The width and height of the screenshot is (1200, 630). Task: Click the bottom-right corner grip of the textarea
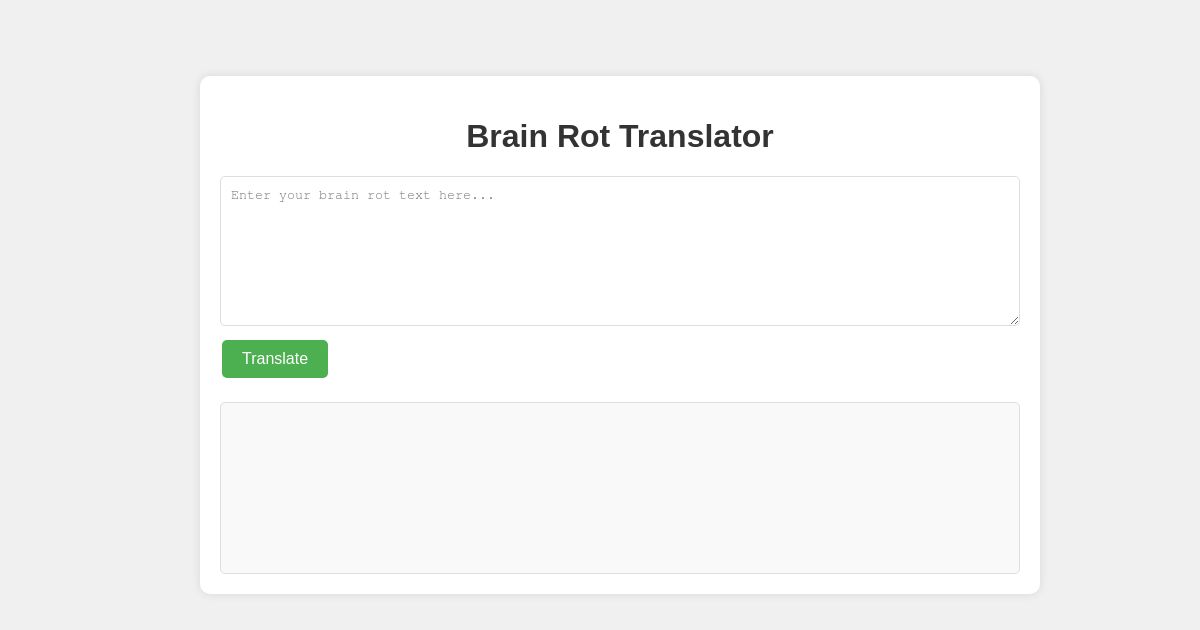(x=1013, y=319)
